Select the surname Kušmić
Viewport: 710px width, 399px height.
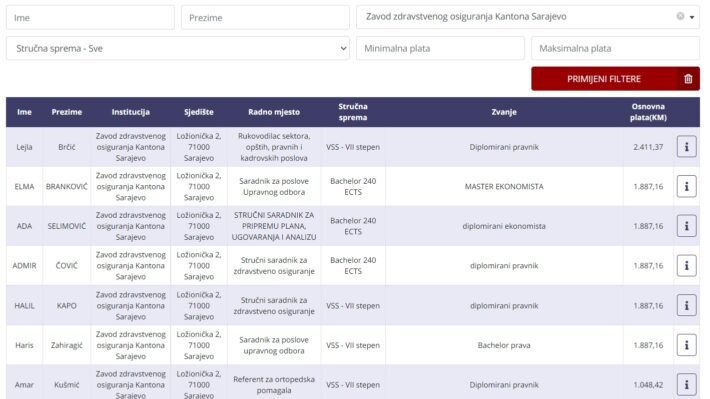67,385
